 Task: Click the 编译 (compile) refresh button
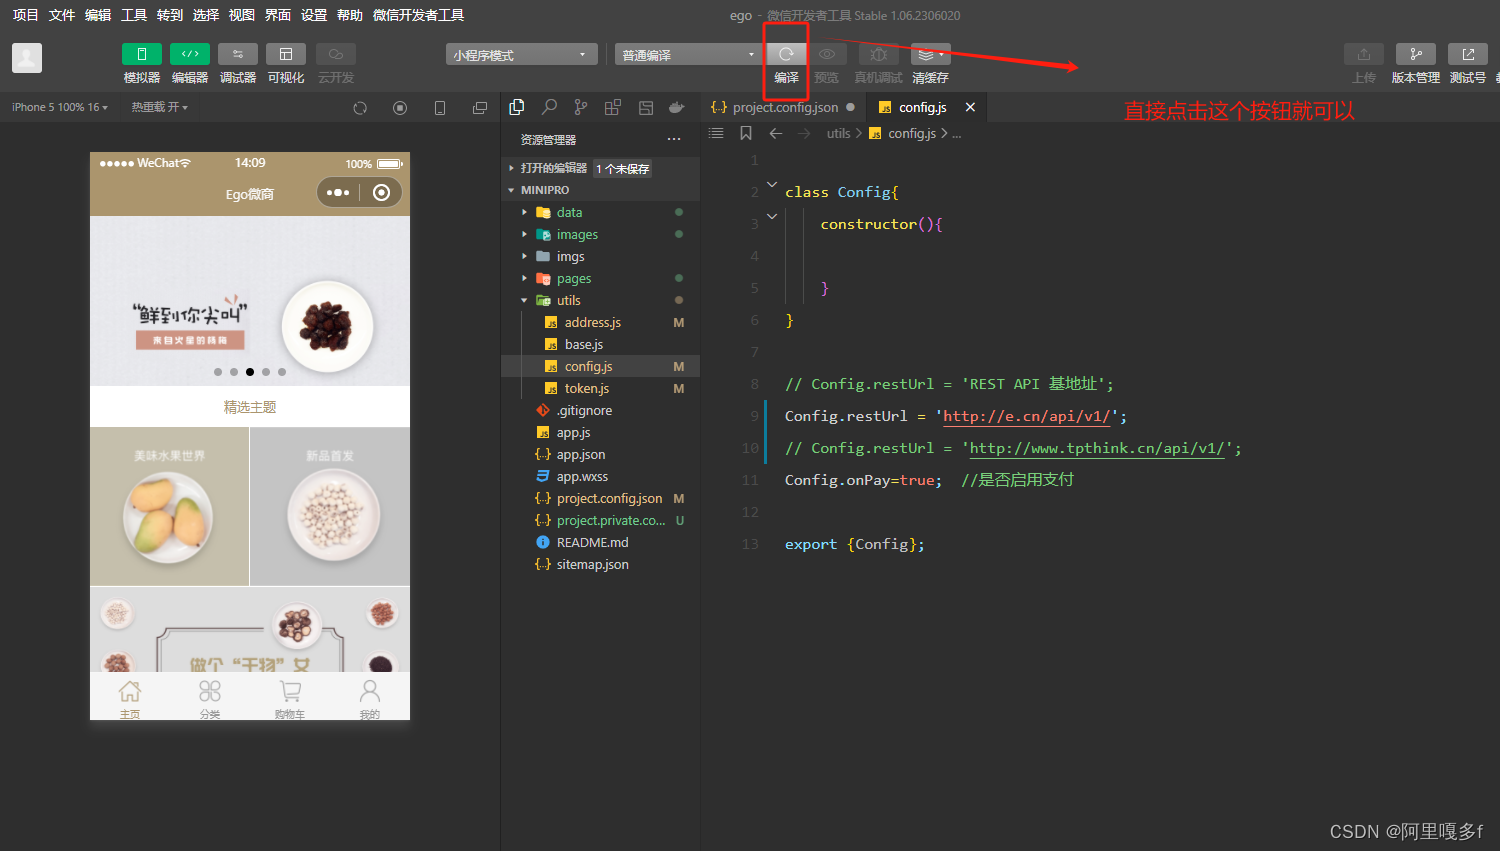coord(786,55)
